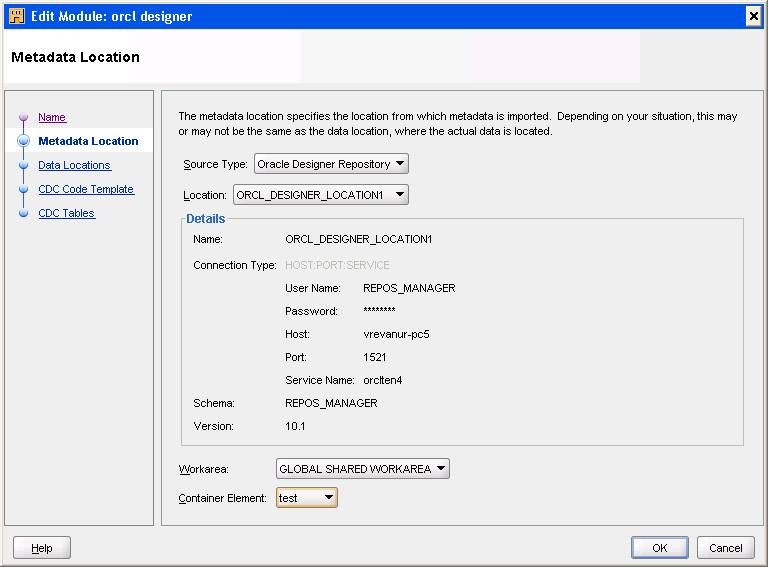Expand the Container Element dropdown

pos(307,497)
